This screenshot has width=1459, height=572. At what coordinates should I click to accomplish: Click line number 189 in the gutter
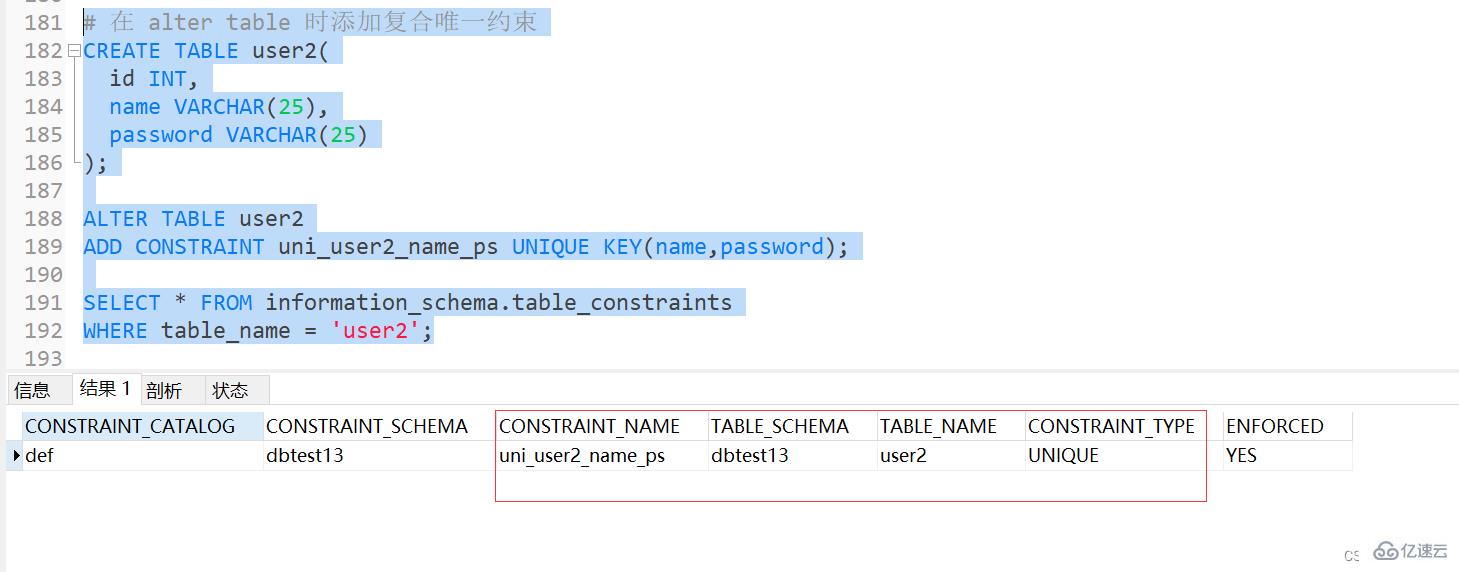pyautogui.click(x=43, y=247)
